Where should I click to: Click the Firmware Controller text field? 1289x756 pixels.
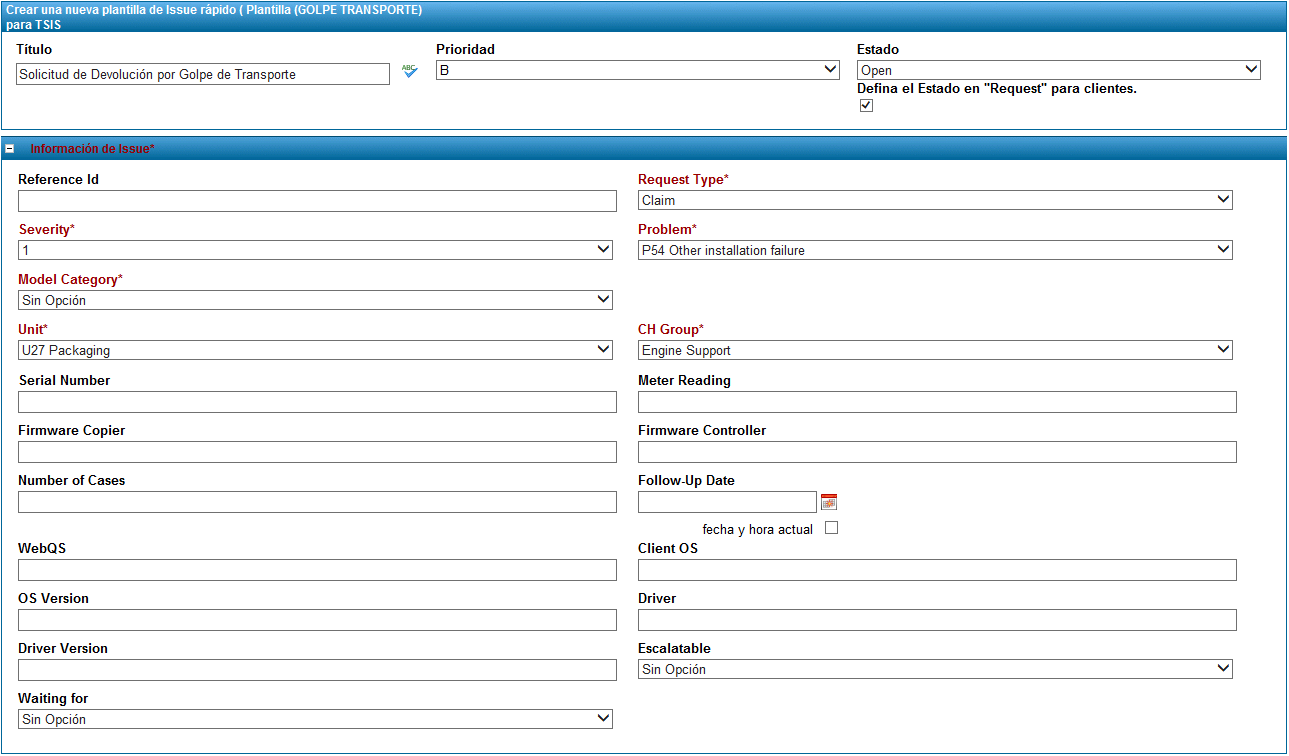coord(937,452)
